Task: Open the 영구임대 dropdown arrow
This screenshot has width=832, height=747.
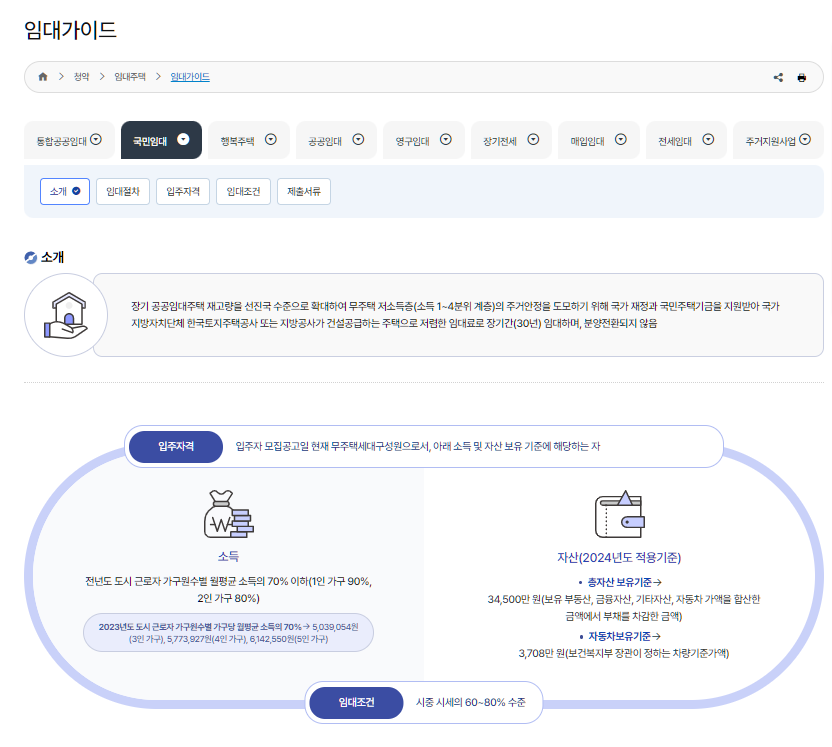Action: coord(446,139)
